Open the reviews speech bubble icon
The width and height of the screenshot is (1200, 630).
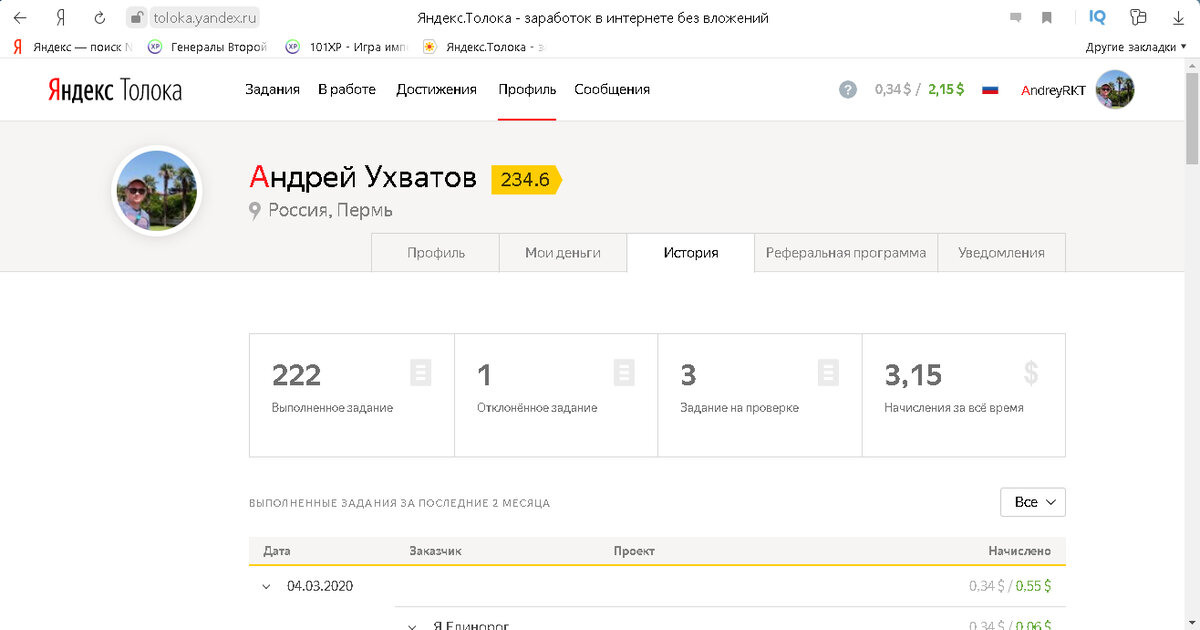click(1016, 18)
